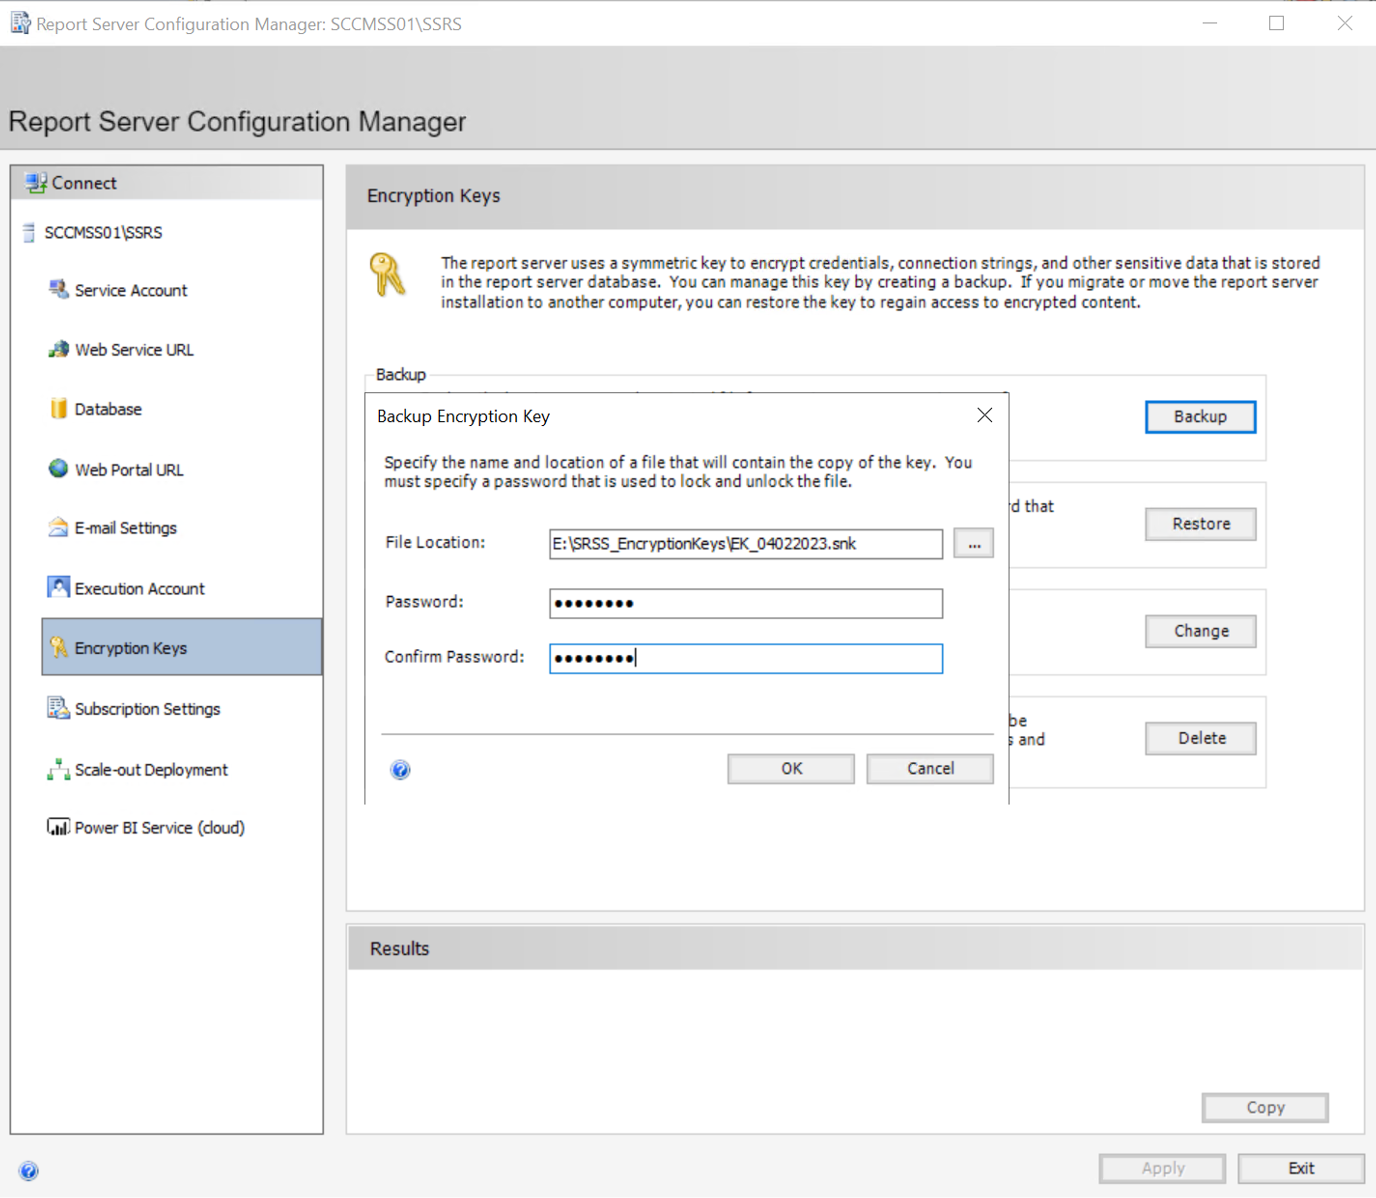This screenshot has height=1198, width=1376.
Task: Click the Encryption Keys sidebar icon
Action: tap(58, 647)
